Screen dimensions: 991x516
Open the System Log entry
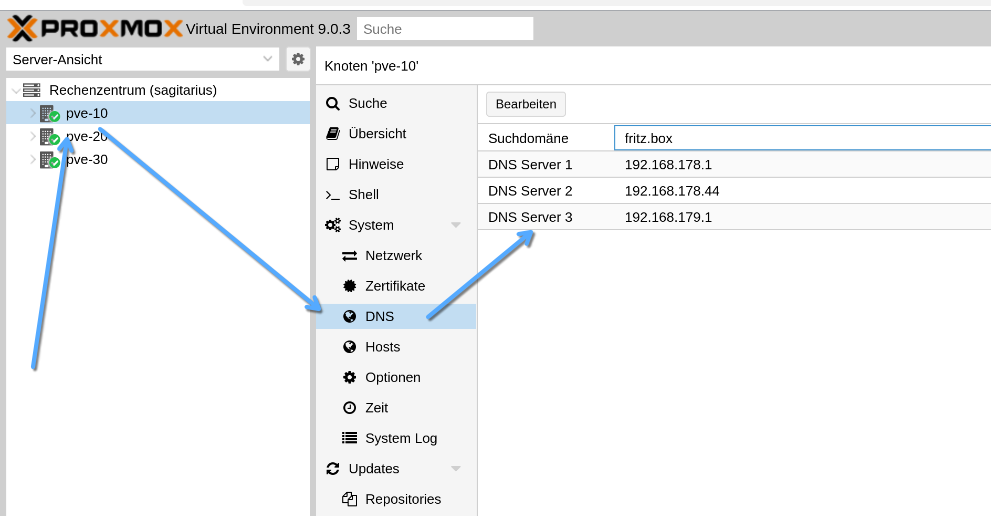400,438
